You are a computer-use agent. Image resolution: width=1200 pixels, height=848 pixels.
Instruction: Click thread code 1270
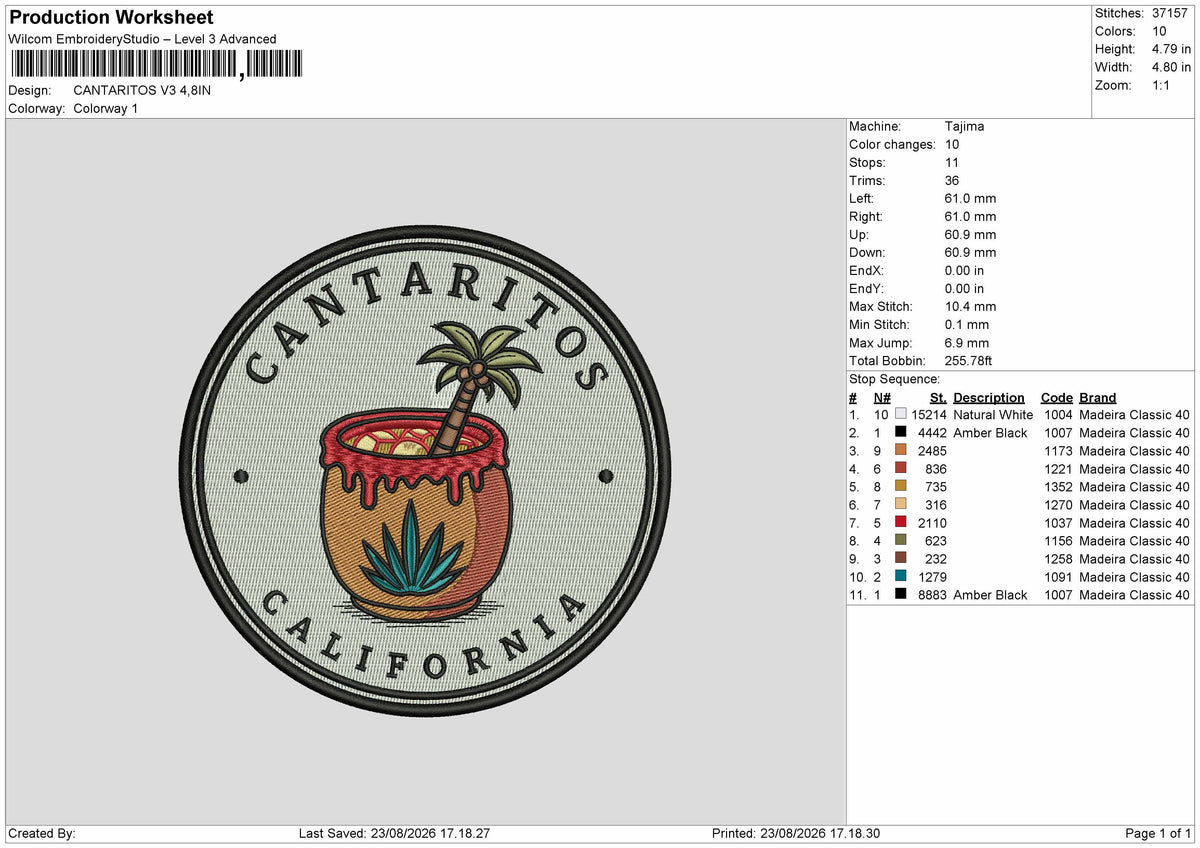[x=1059, y=504]
